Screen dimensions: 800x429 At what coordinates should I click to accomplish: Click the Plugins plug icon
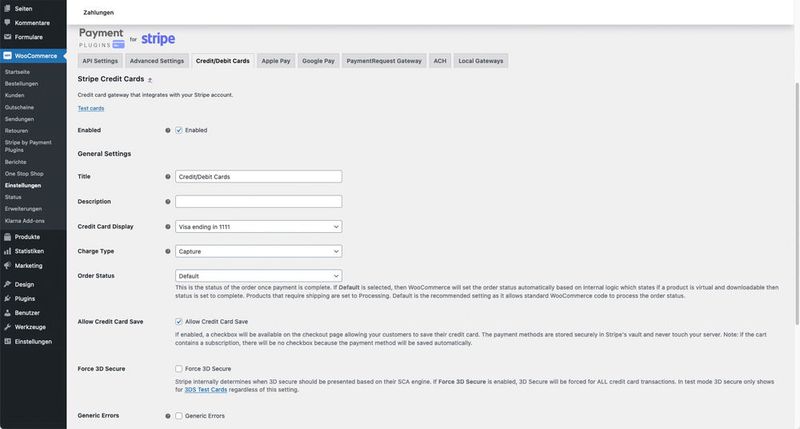point(7,298)
